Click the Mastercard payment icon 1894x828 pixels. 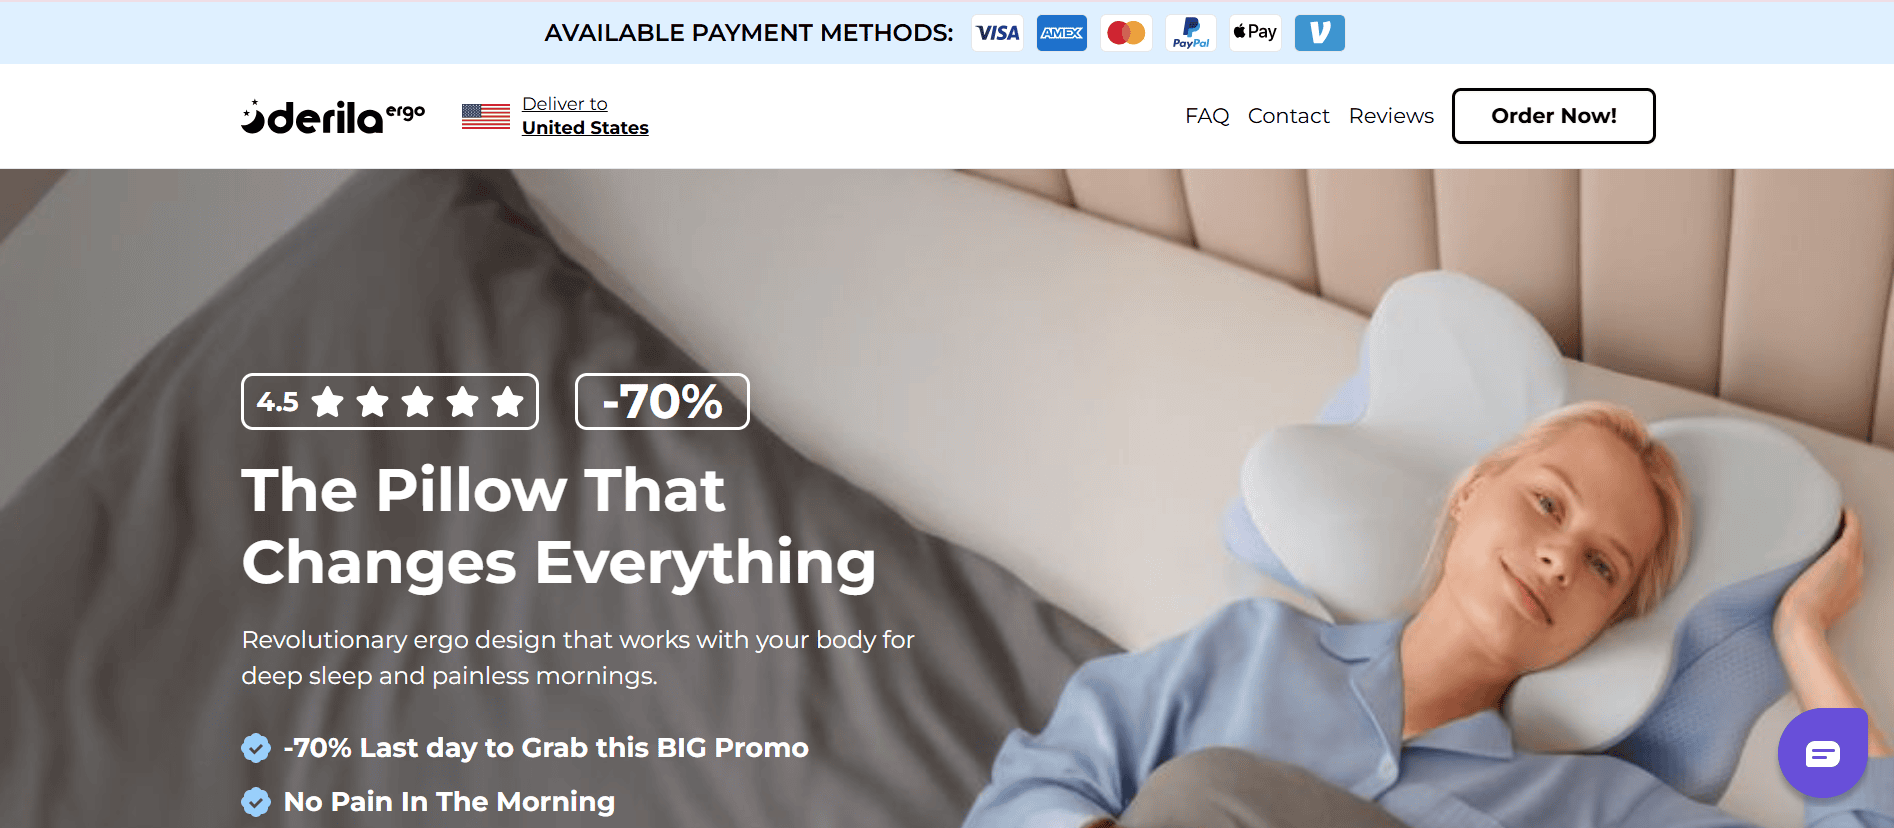pyautogui.click(x=1126, y=33)
